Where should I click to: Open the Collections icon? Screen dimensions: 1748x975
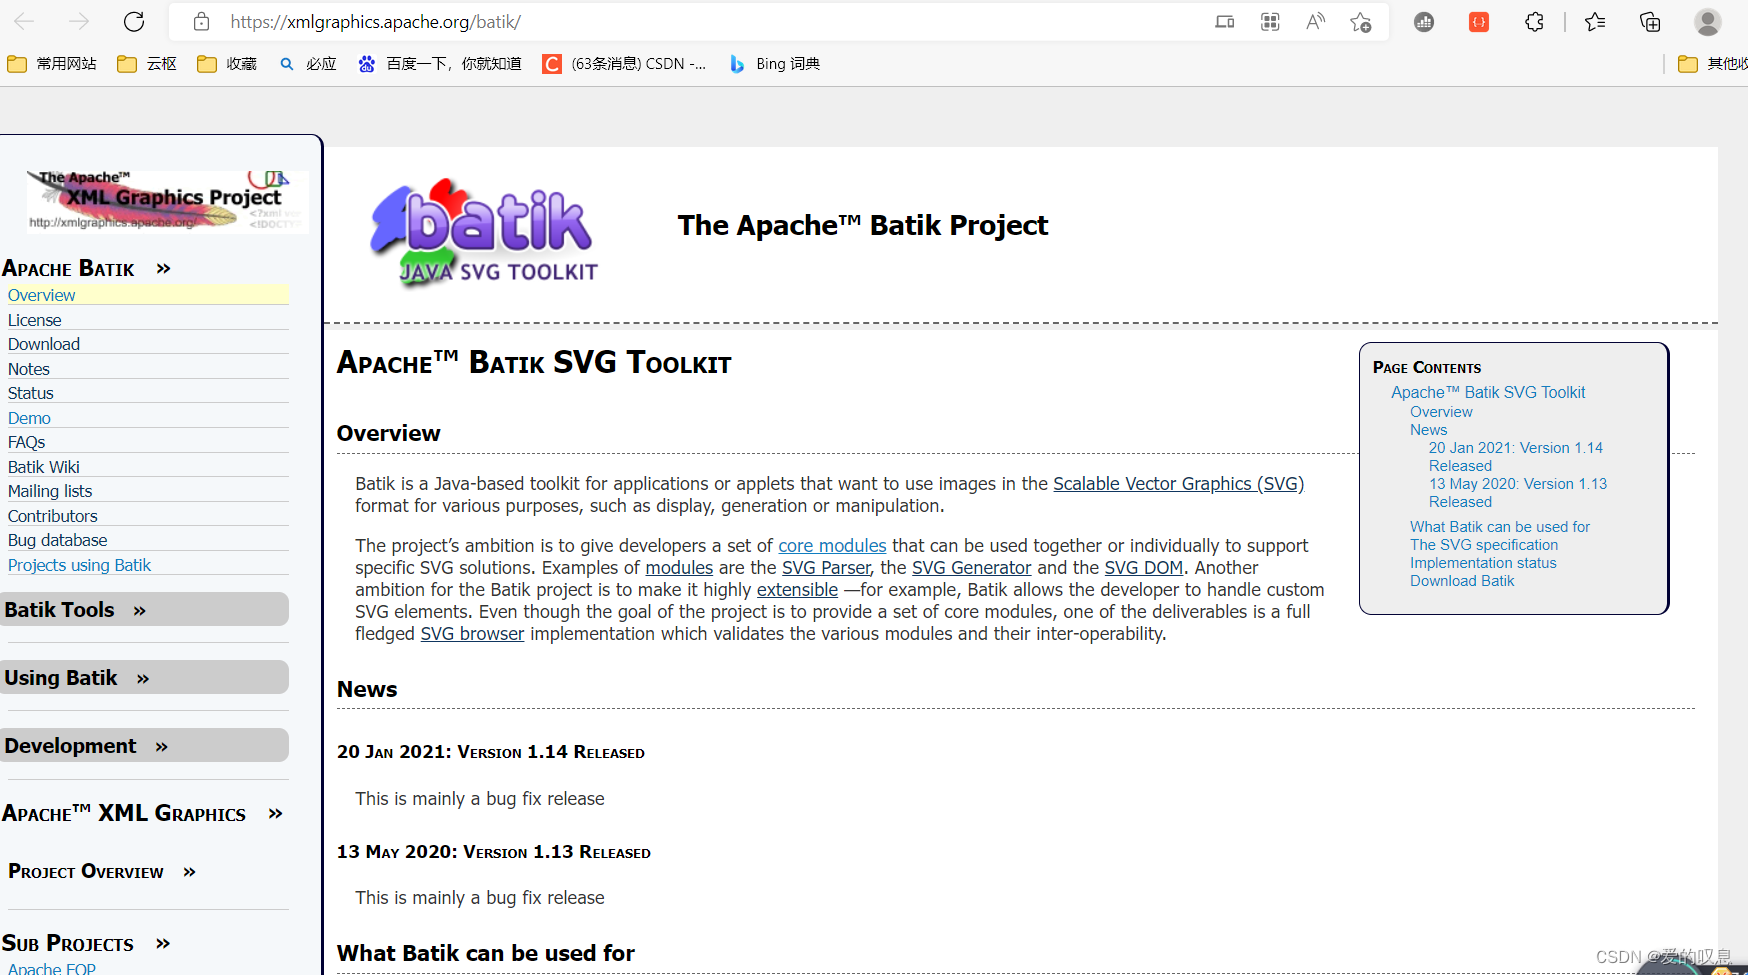[1650, 21]
